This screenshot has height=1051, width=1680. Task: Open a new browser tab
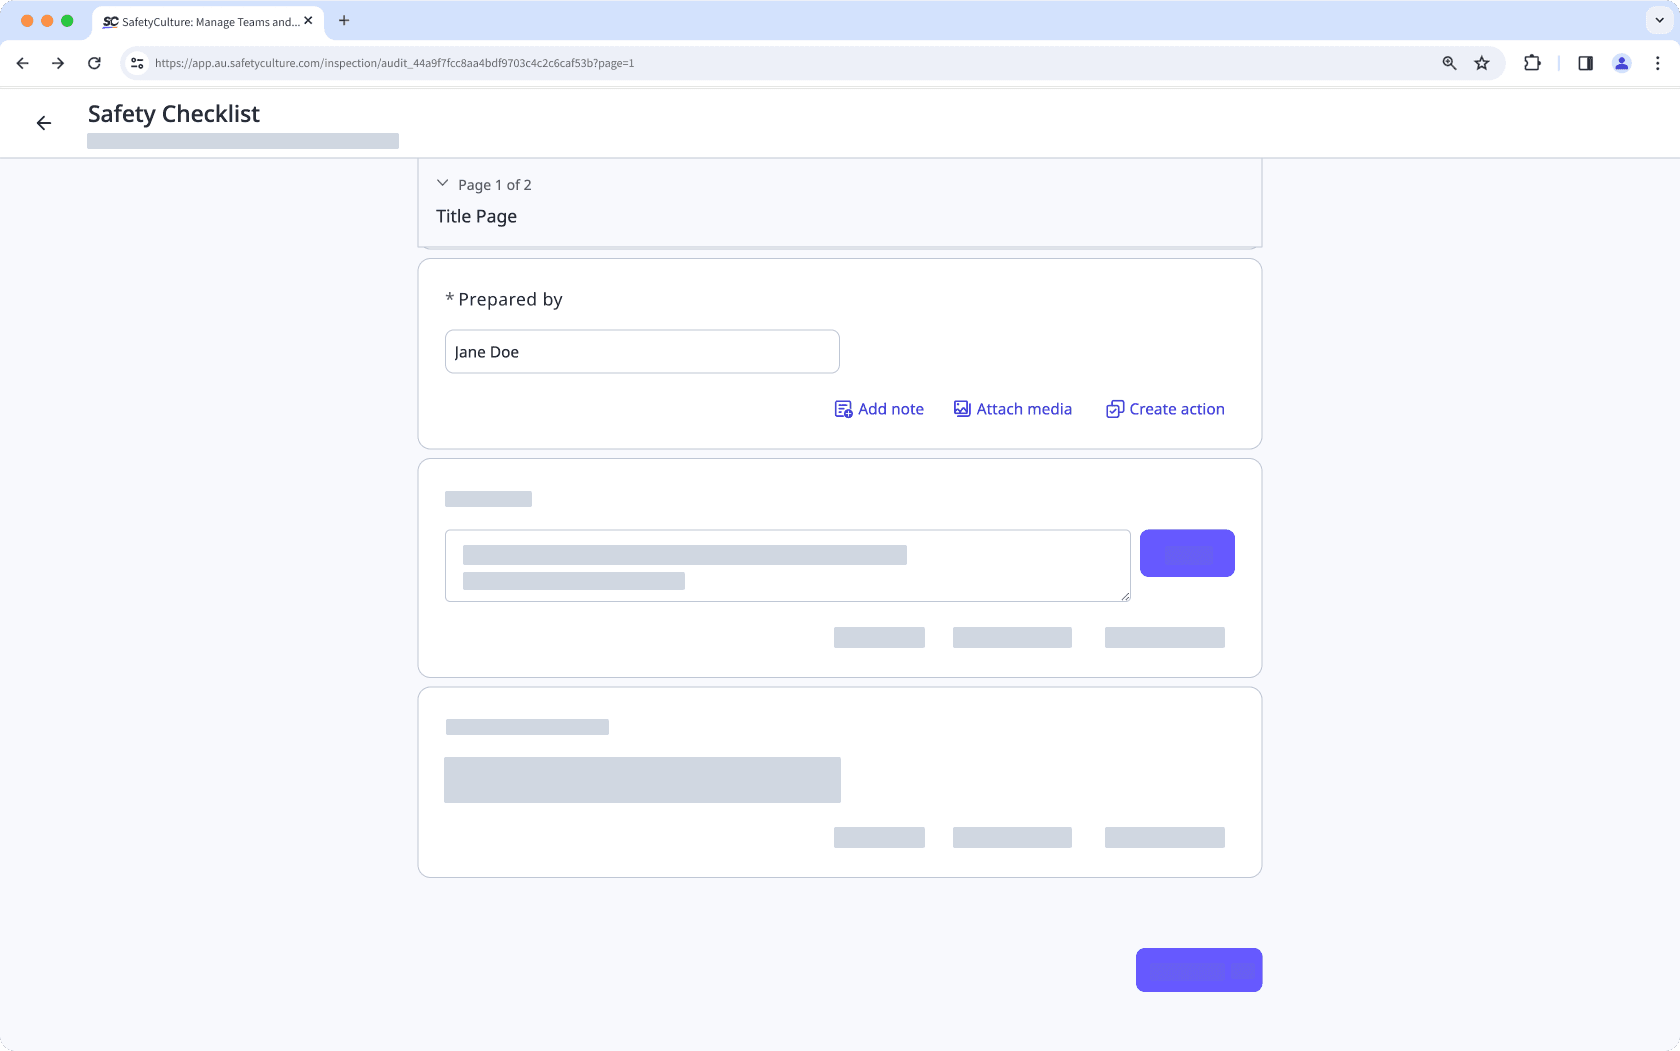click(x=344, y=20)
